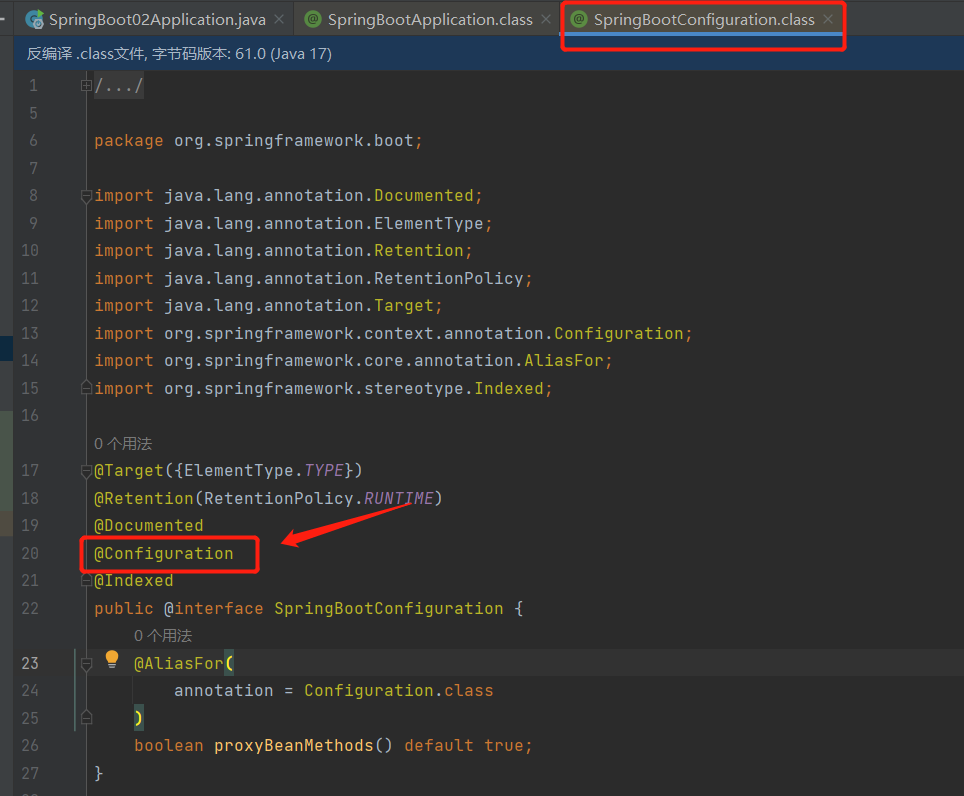
Task: Click line number 23 in the gutter
Action: 30,664
